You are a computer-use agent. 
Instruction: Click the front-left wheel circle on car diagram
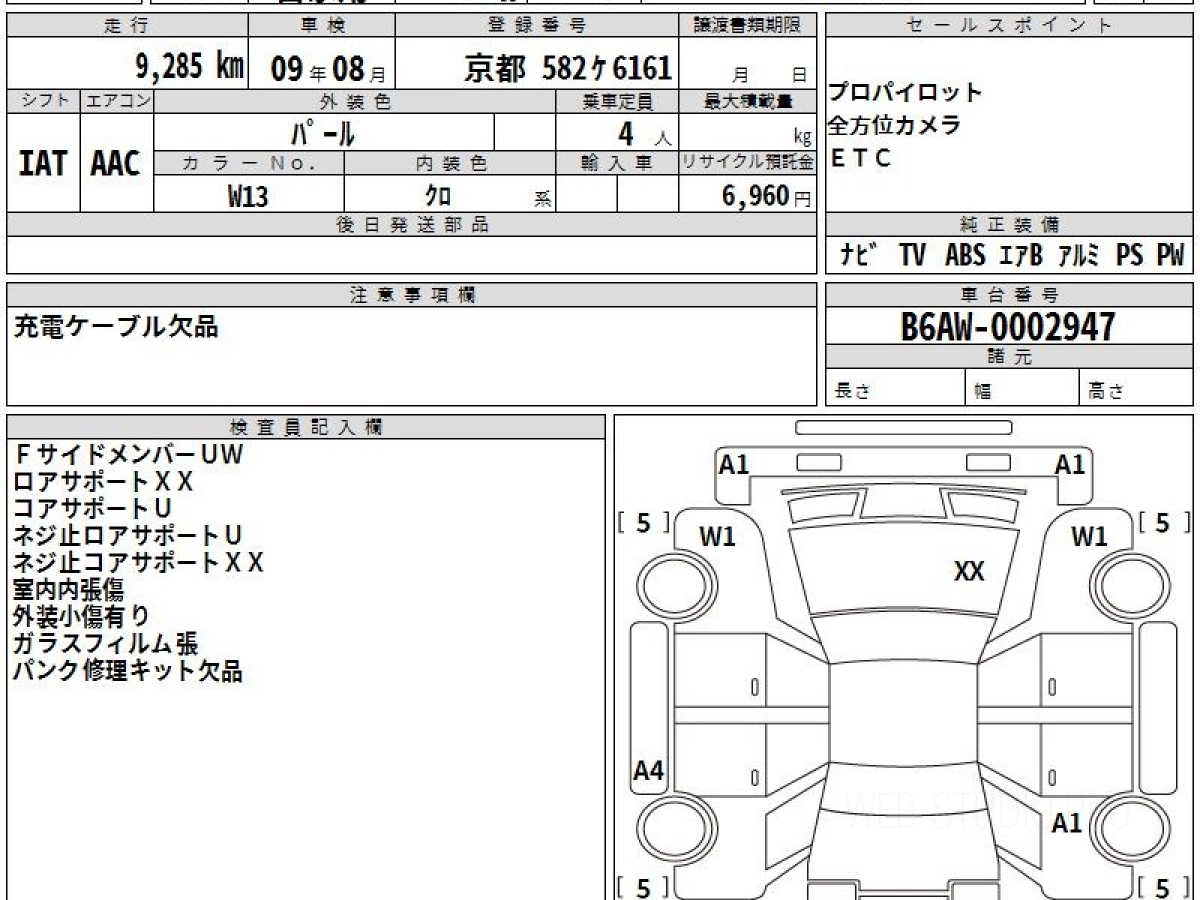tap(666, 581)
